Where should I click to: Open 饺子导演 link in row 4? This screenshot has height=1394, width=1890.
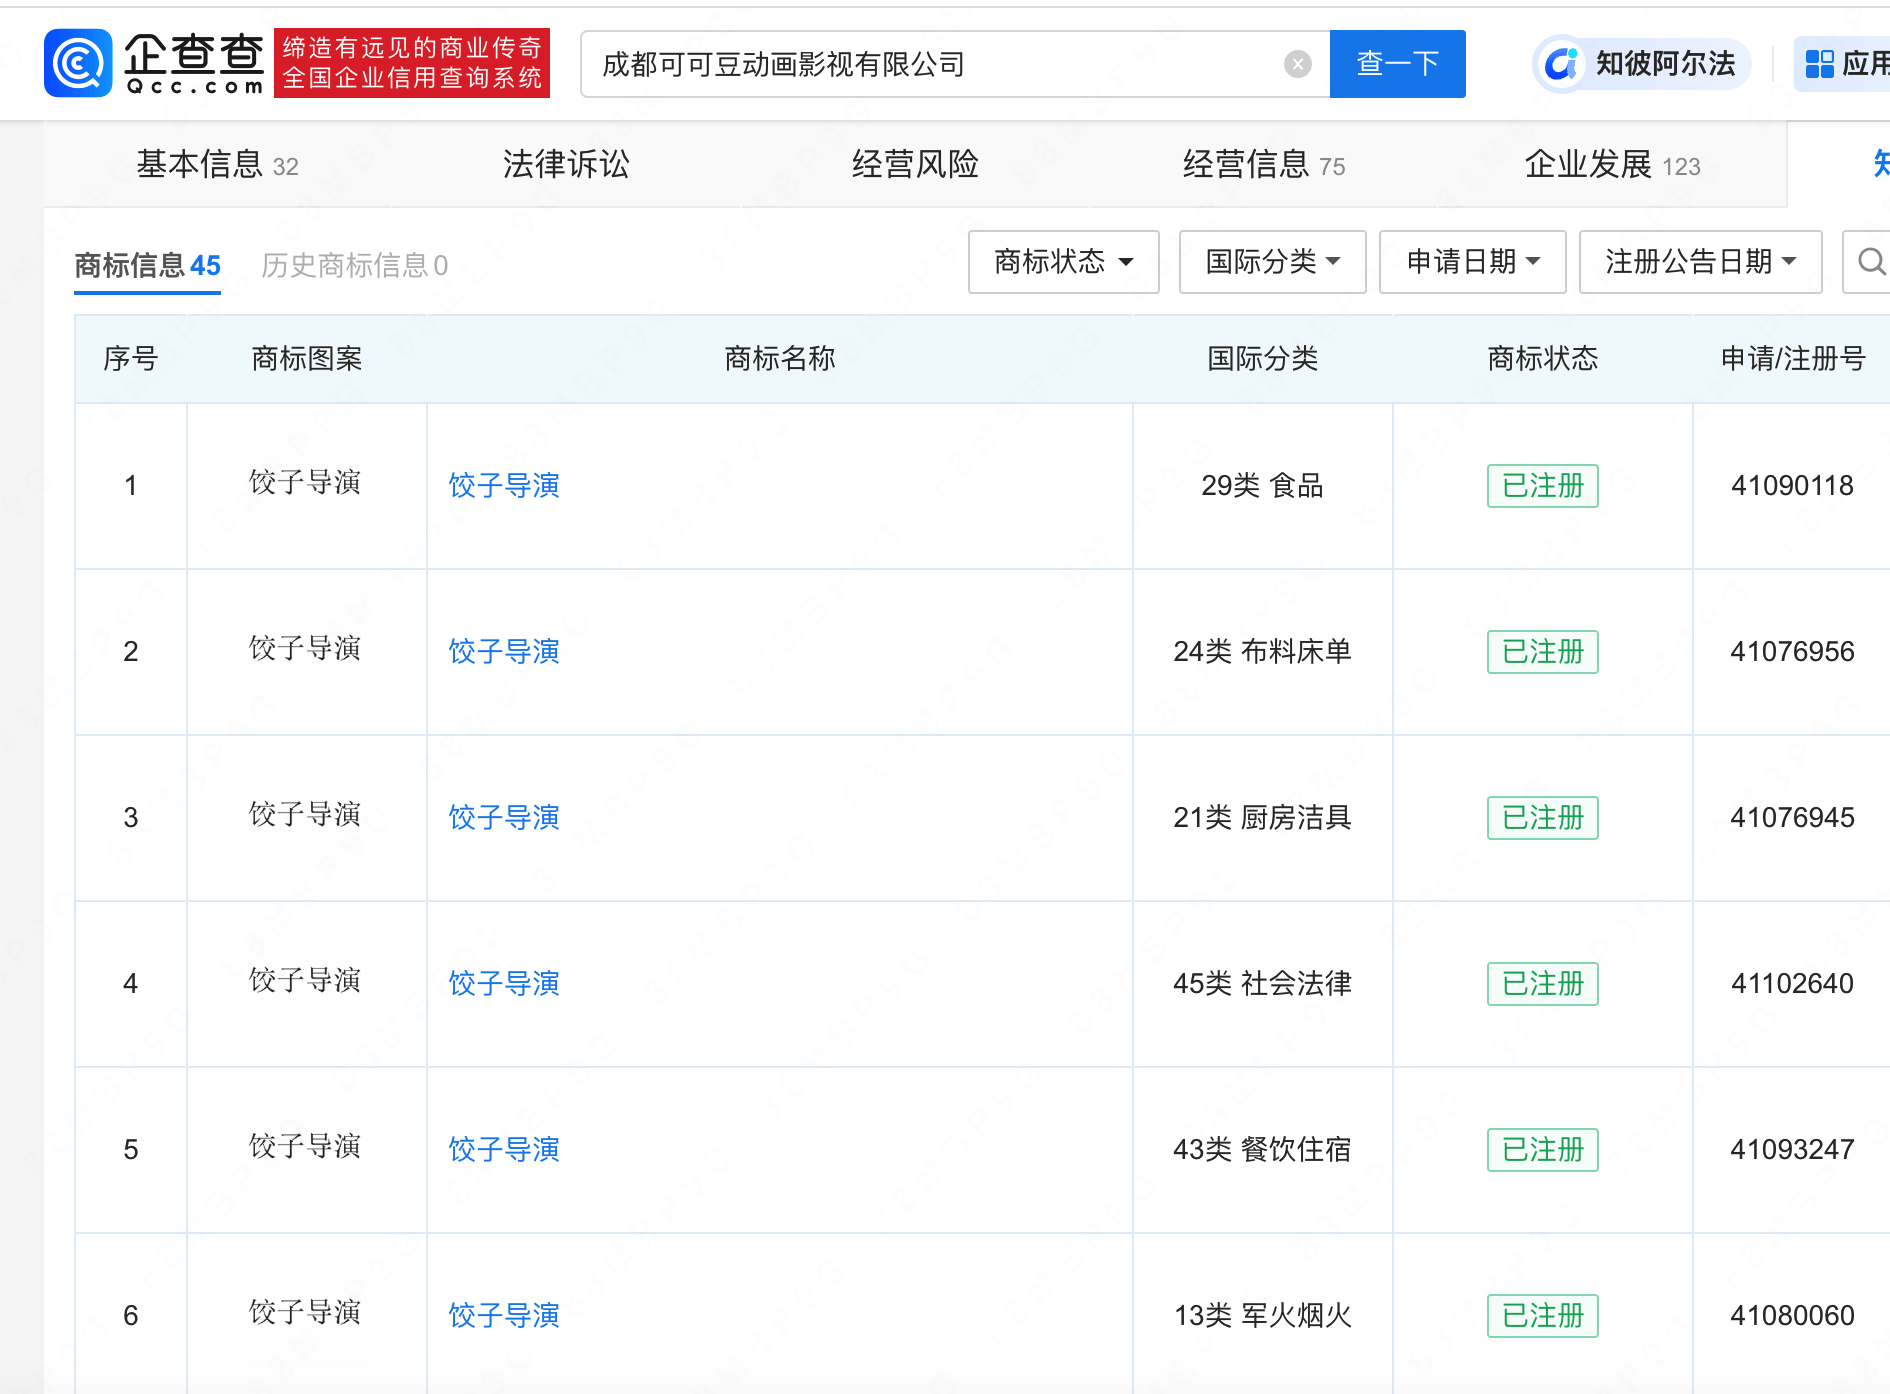(503, 984)
